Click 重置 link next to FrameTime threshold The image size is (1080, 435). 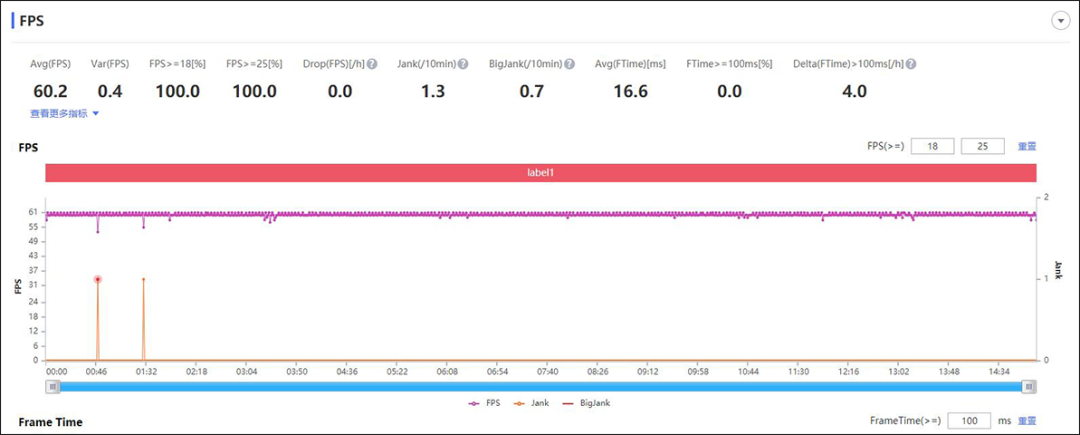click(x=1027, y=421)
